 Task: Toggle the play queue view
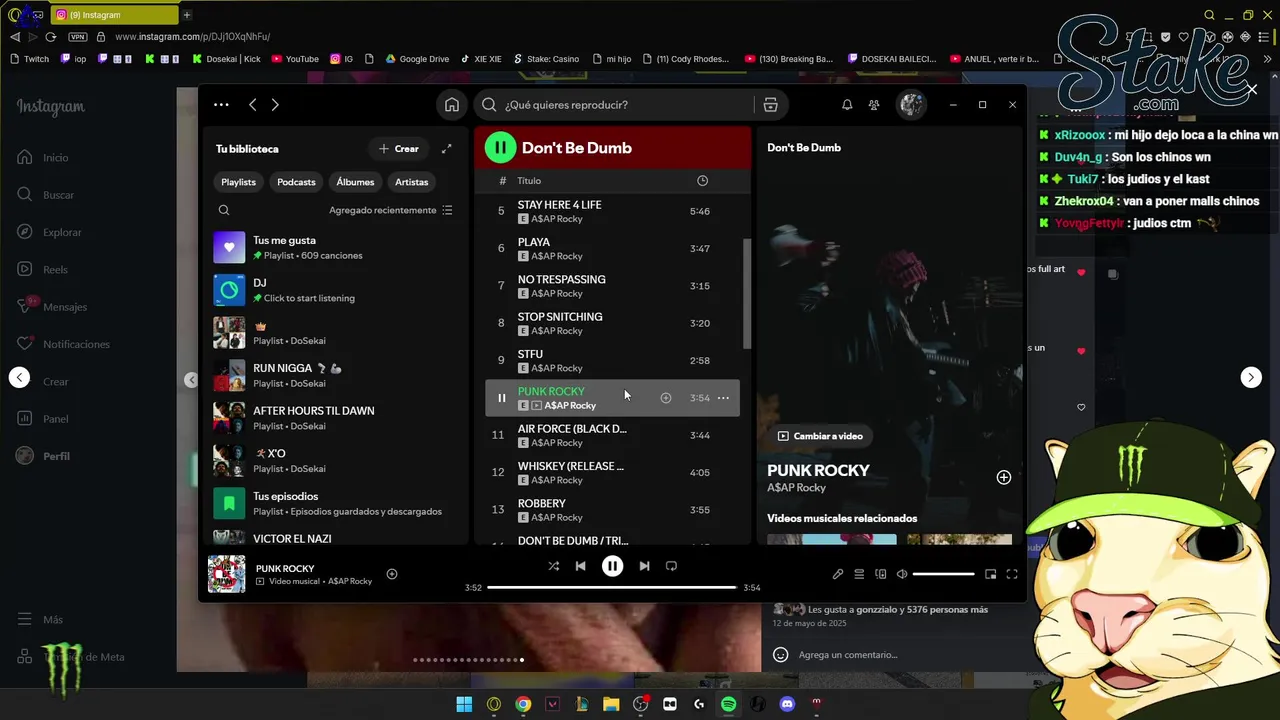tap(859, 574)
